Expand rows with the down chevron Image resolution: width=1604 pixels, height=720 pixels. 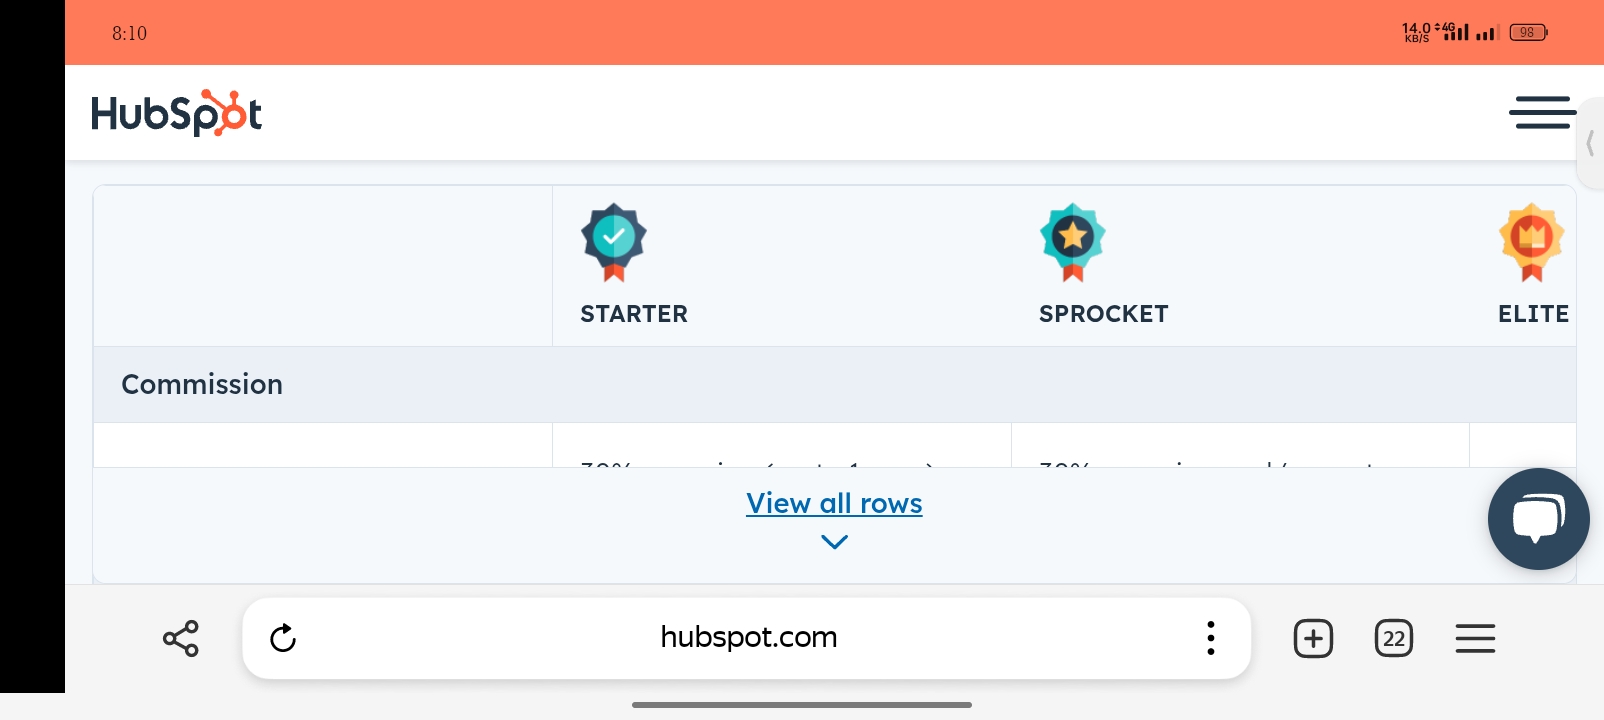click(x=834, y=542)
